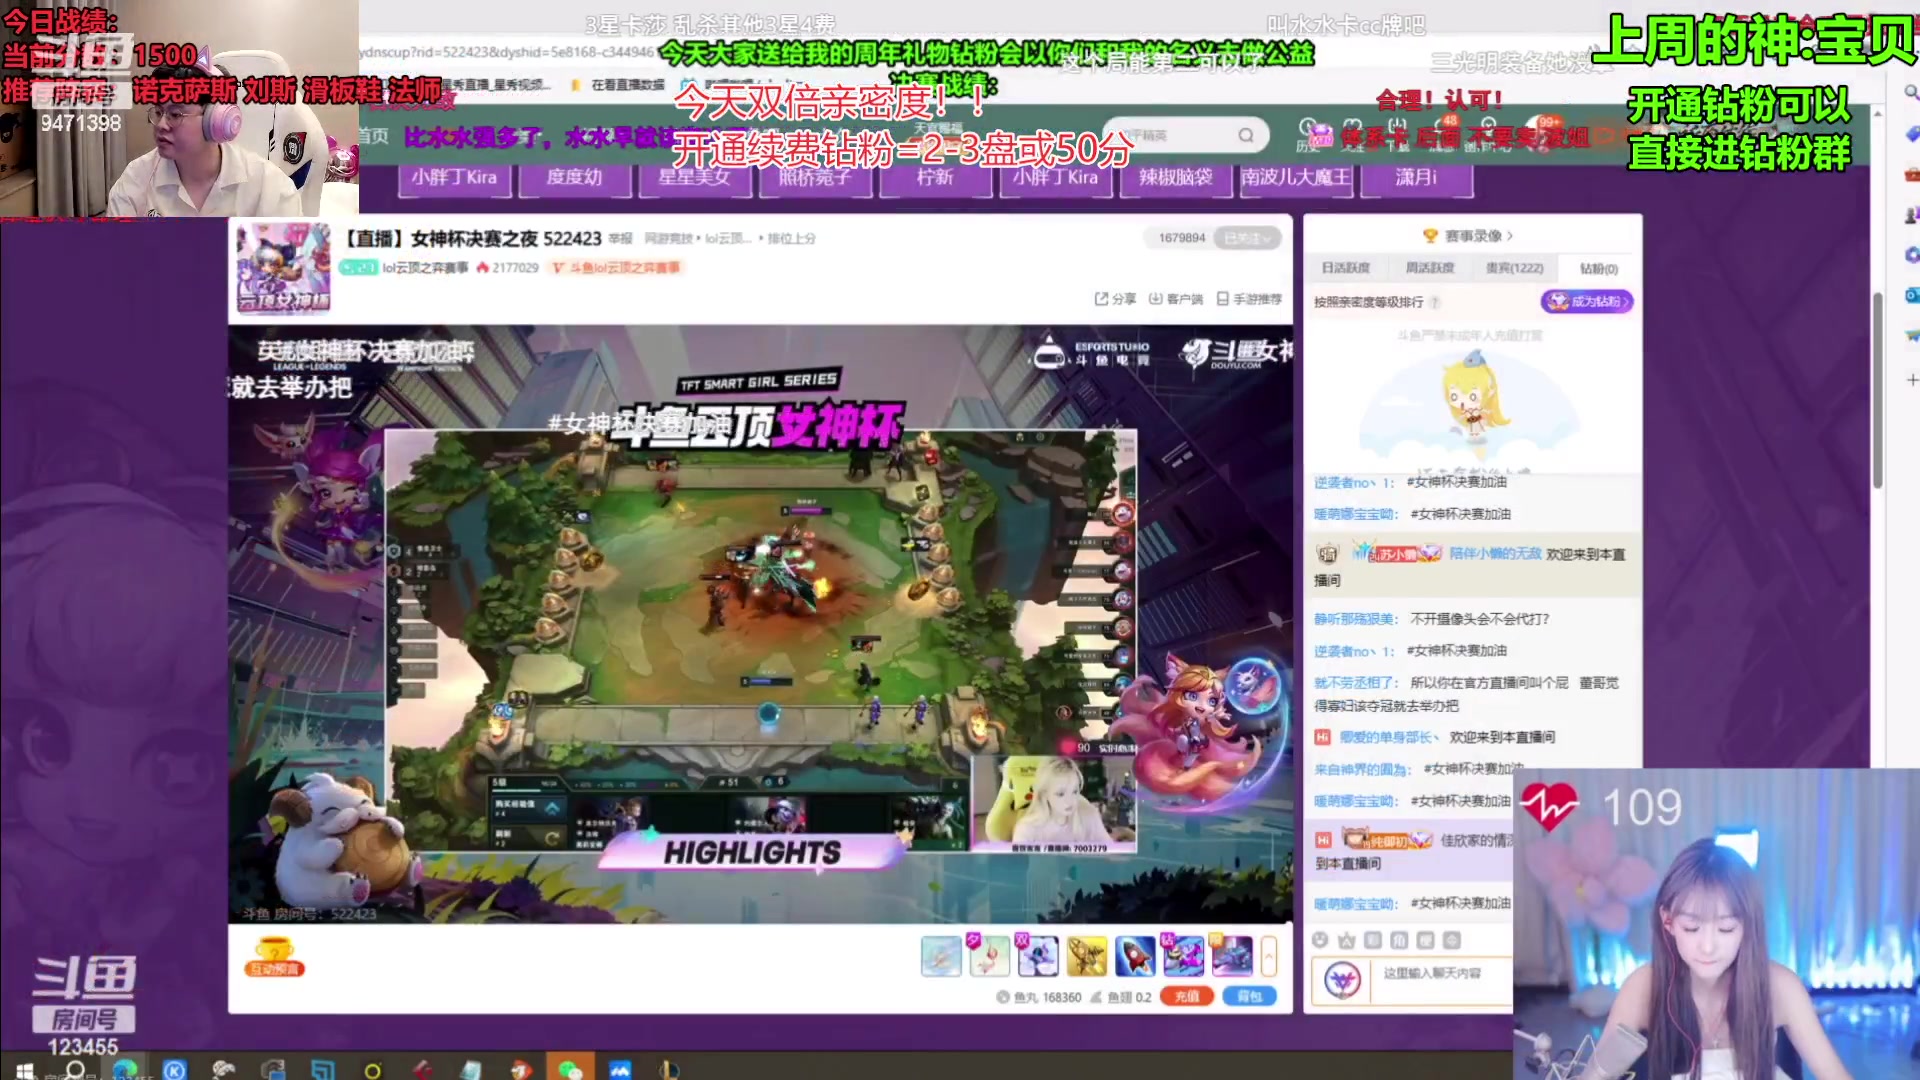Click the 成为钻粉 button
The width and height of the screenshot is (1920, 1080).
[1587, 301]
